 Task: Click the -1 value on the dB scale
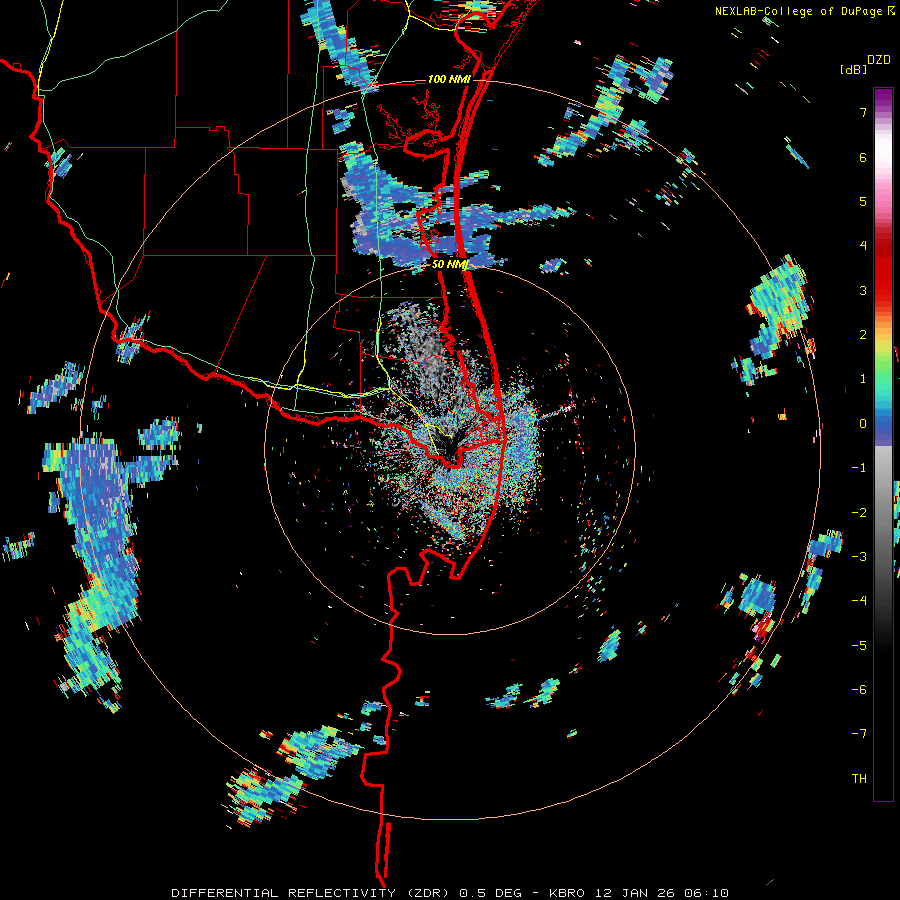click(859, 467)
